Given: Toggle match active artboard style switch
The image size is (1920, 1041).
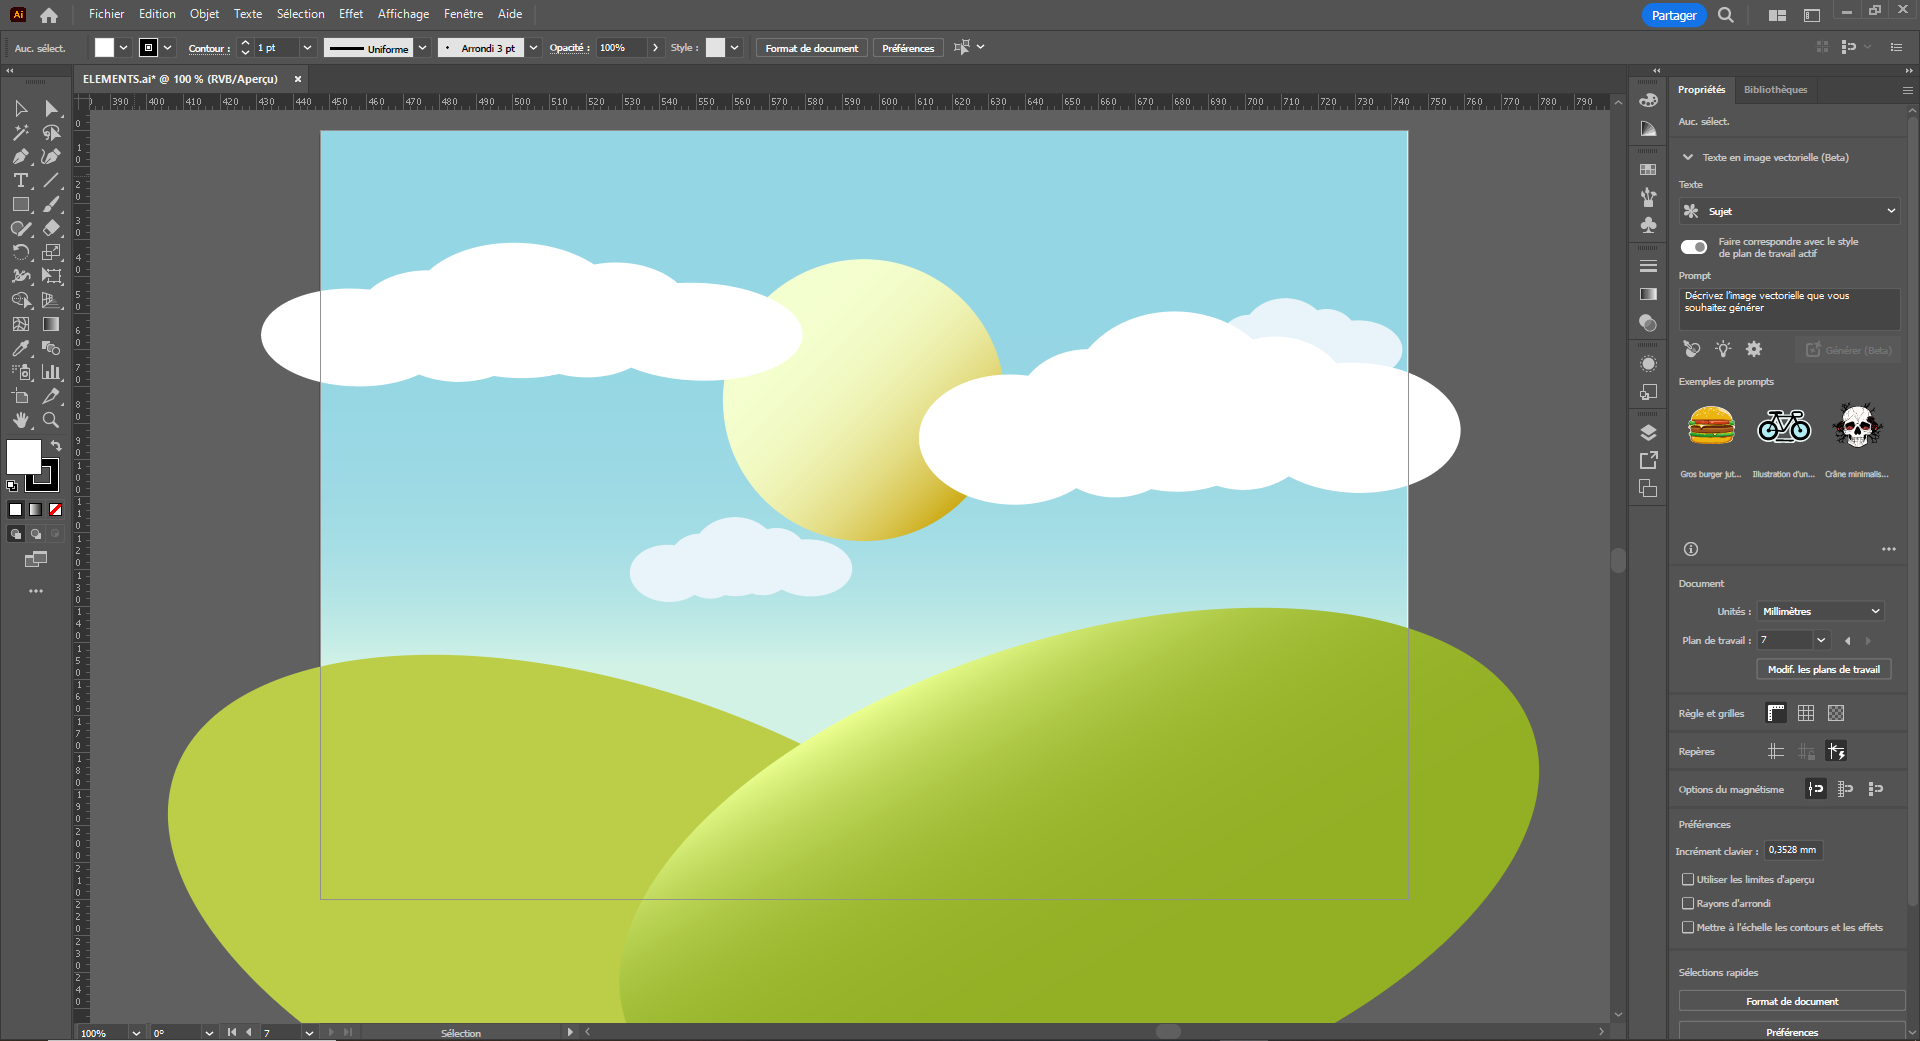Looking at the screenshot, I should click(x=1694, y=247).
